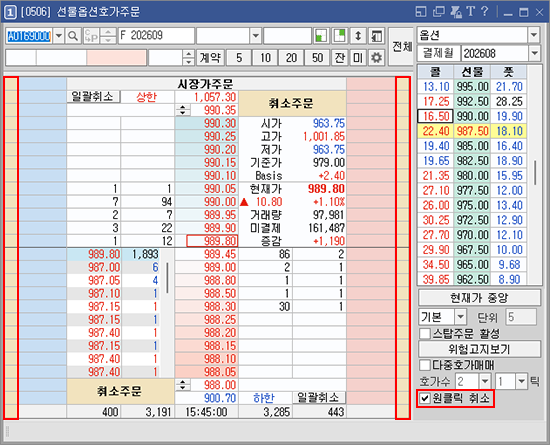Click the C/P call-put toggle icon
The height and width of the screenshot is (445, 550).
point(91,36)
